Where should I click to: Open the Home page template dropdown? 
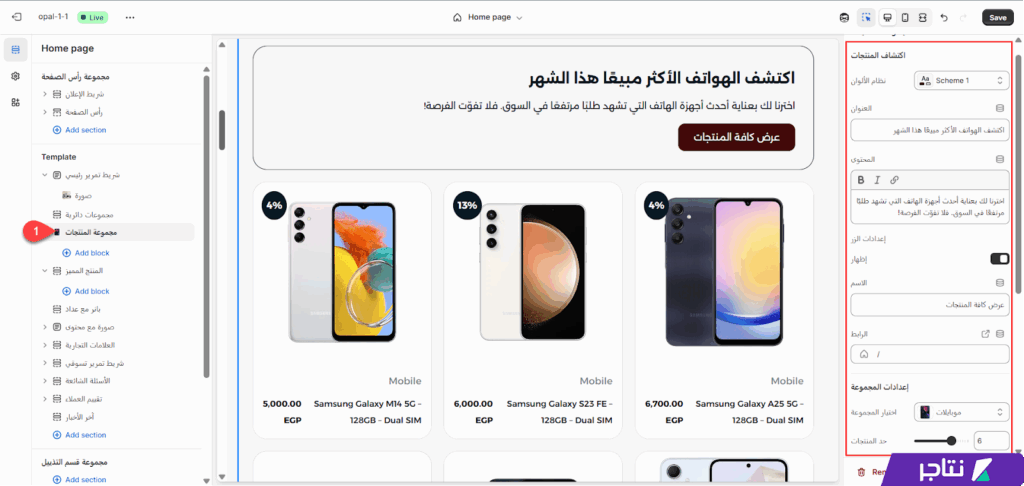click(488, 18)
